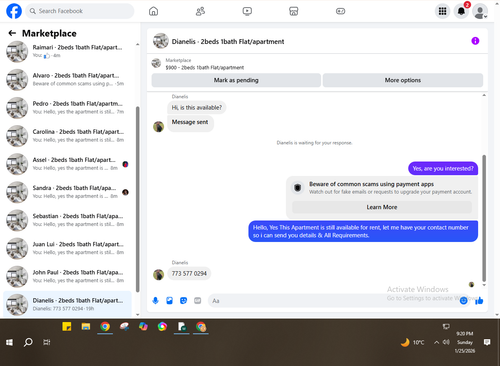Click the 'Hi, is this available?' message

pos(197,108)
